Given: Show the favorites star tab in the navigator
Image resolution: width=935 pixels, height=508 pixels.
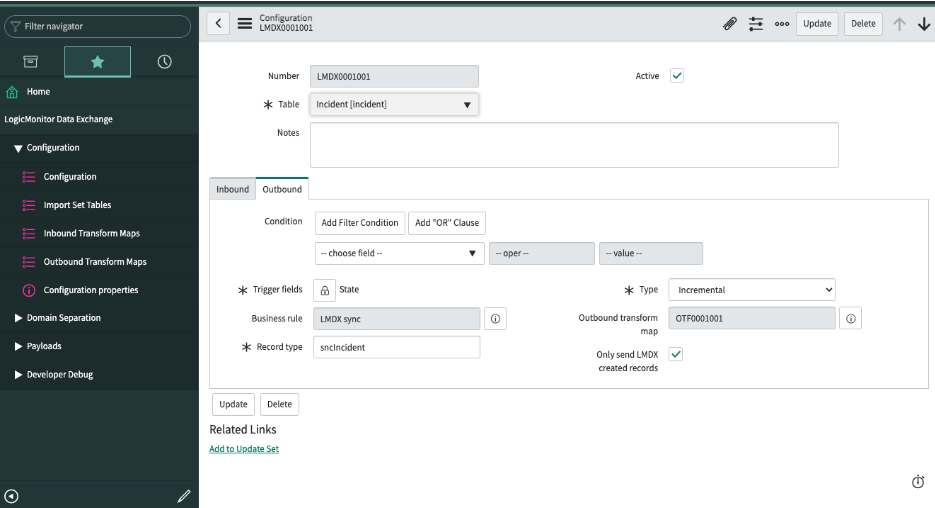Looking at the screenshot, I should pyautogui.click(x=97, y=61).
